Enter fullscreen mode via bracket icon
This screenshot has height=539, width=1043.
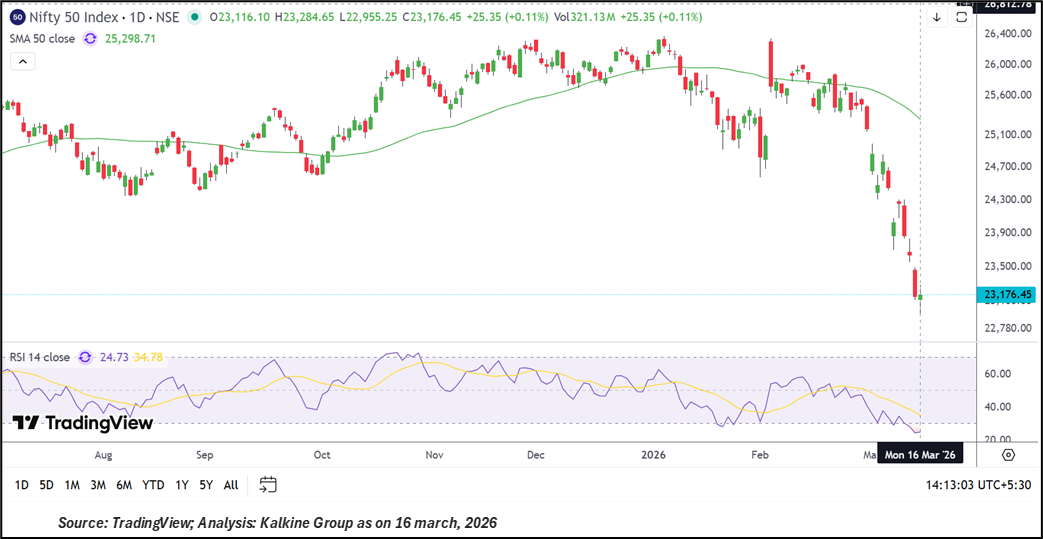(961, 17)
